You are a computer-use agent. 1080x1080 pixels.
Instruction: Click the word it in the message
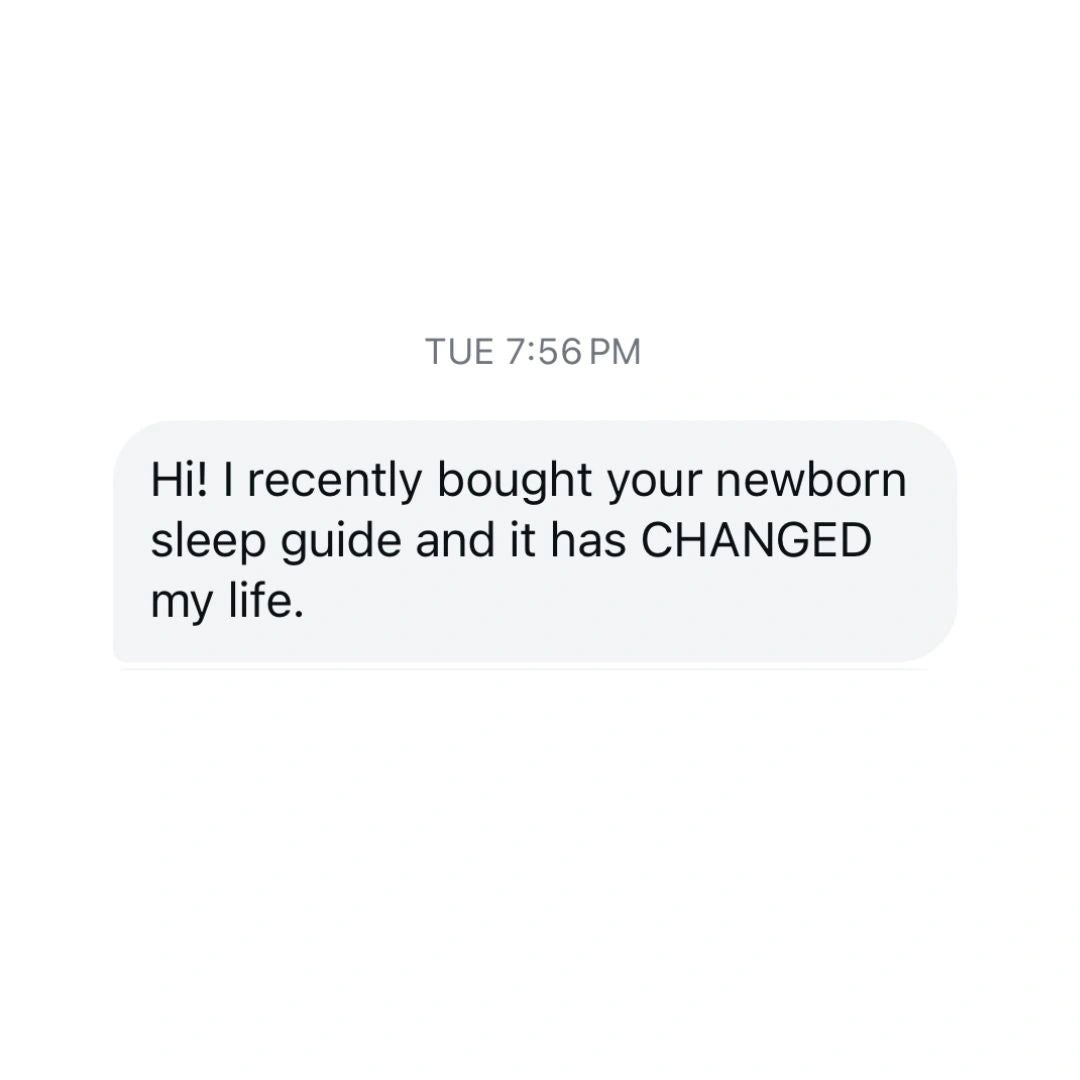[x=523, y=540]
